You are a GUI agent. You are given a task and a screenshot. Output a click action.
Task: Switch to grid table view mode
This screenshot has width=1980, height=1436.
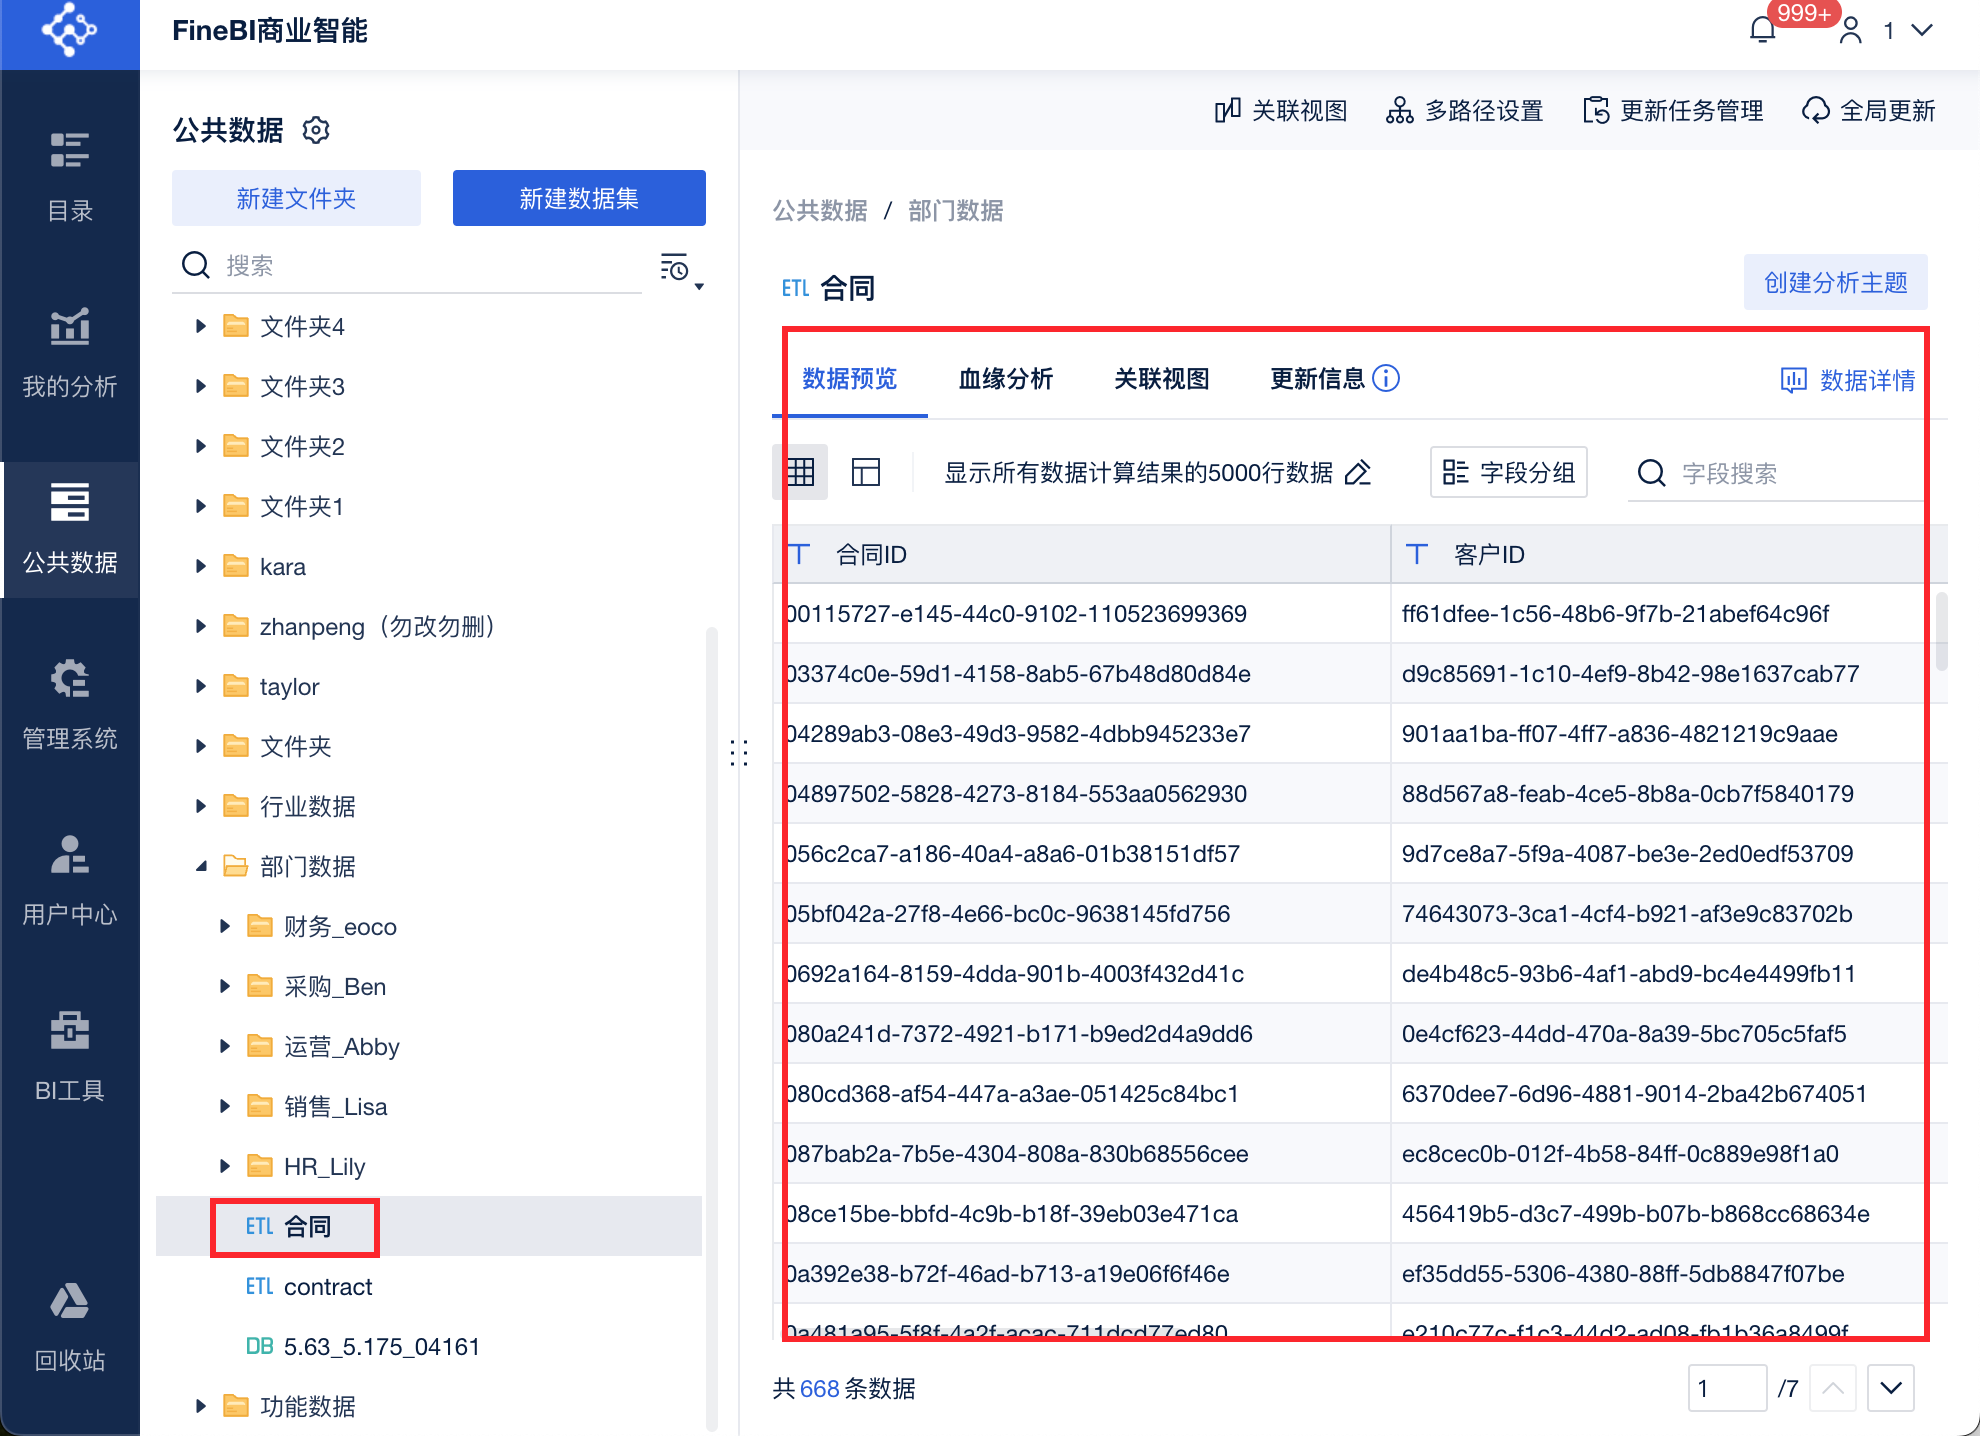click(801, 472)
